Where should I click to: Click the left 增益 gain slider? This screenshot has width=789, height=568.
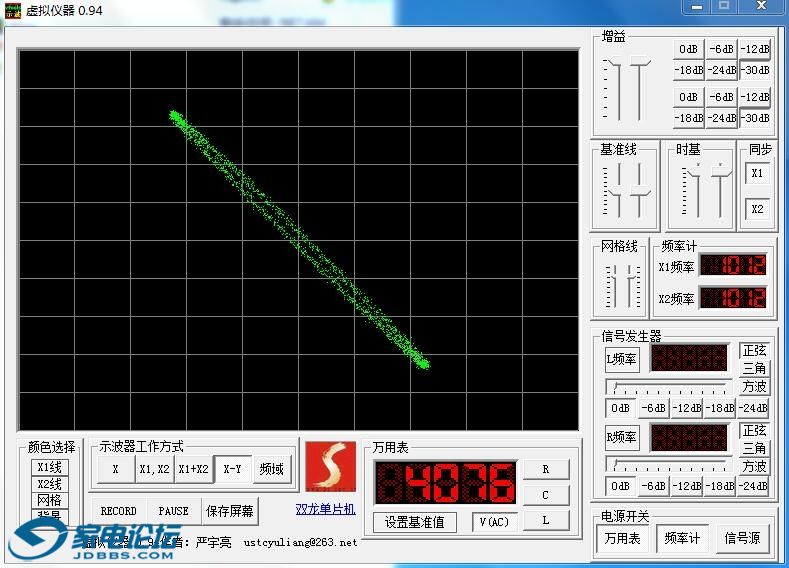click(x=617, y=89)
